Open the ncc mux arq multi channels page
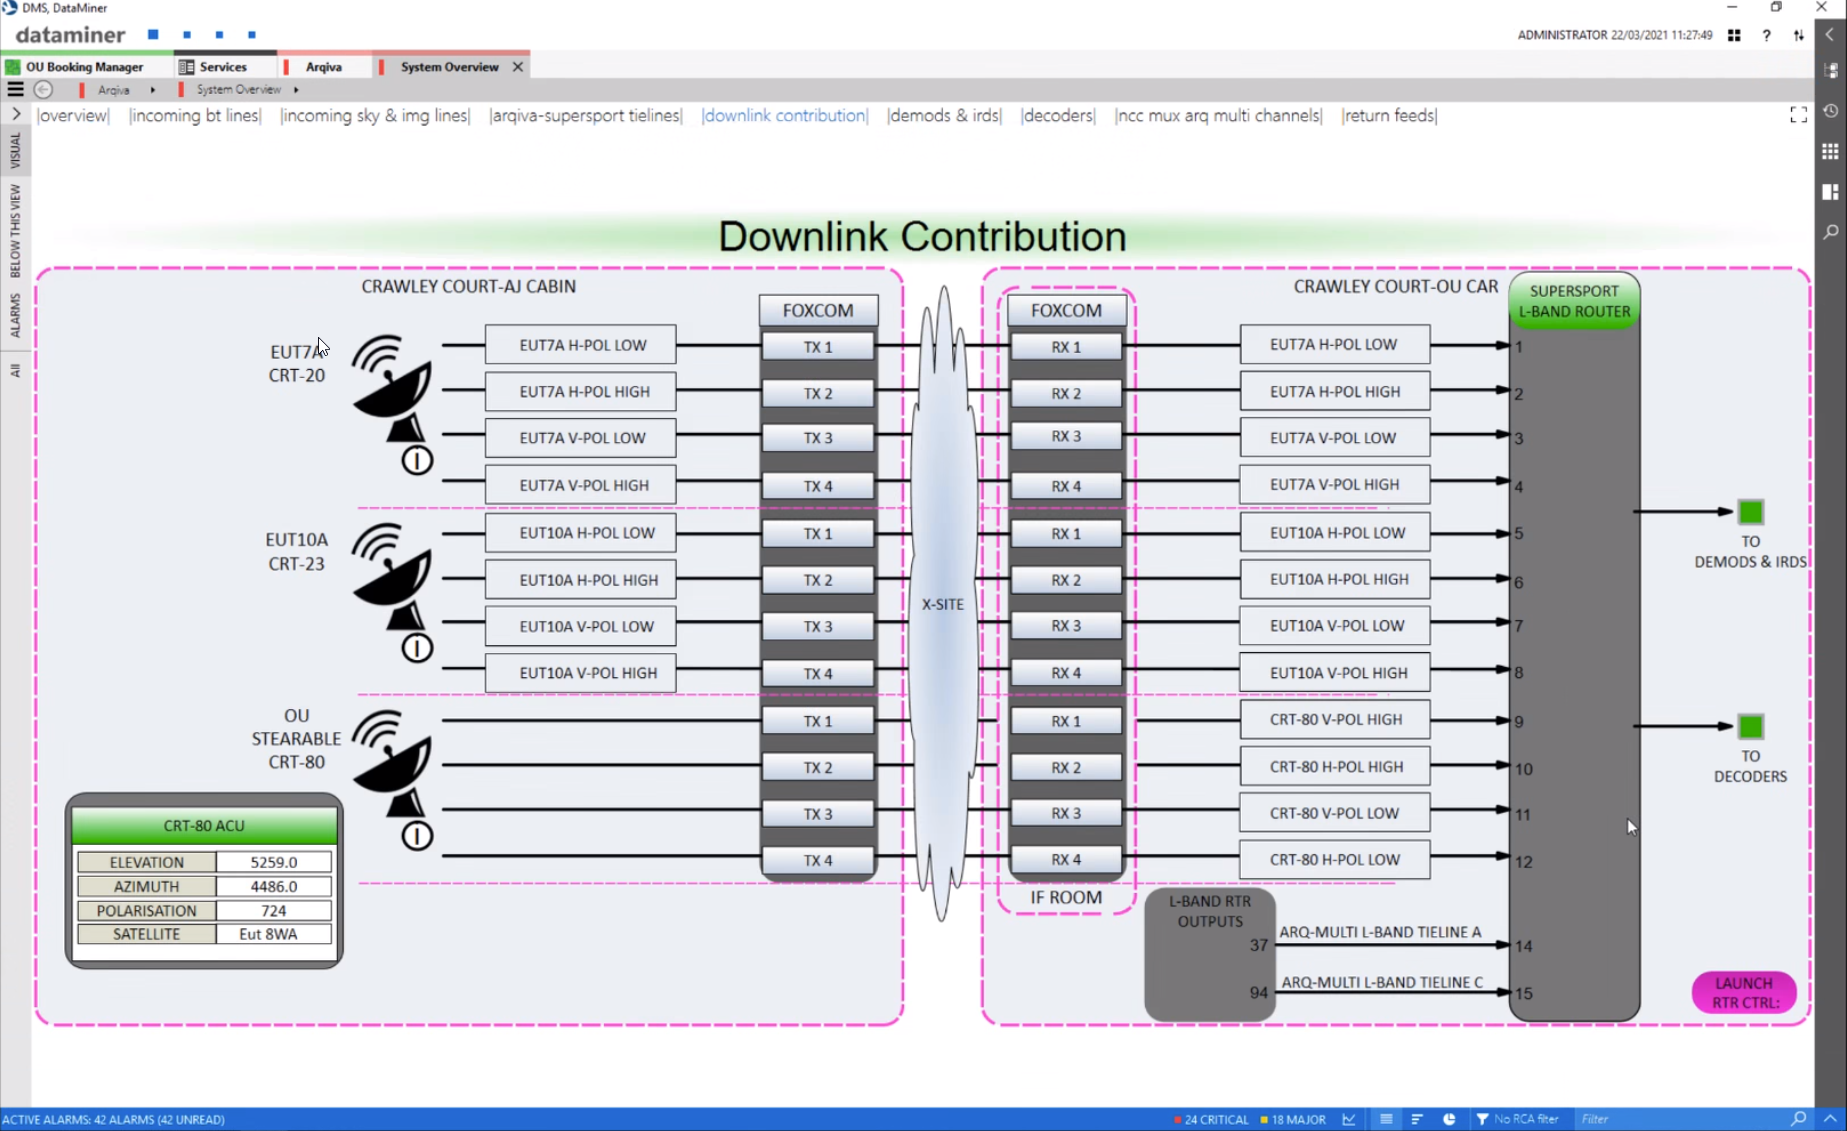Viewport: 1847px width, 1131px height. pyautogui.click(x=1218, y=116)
